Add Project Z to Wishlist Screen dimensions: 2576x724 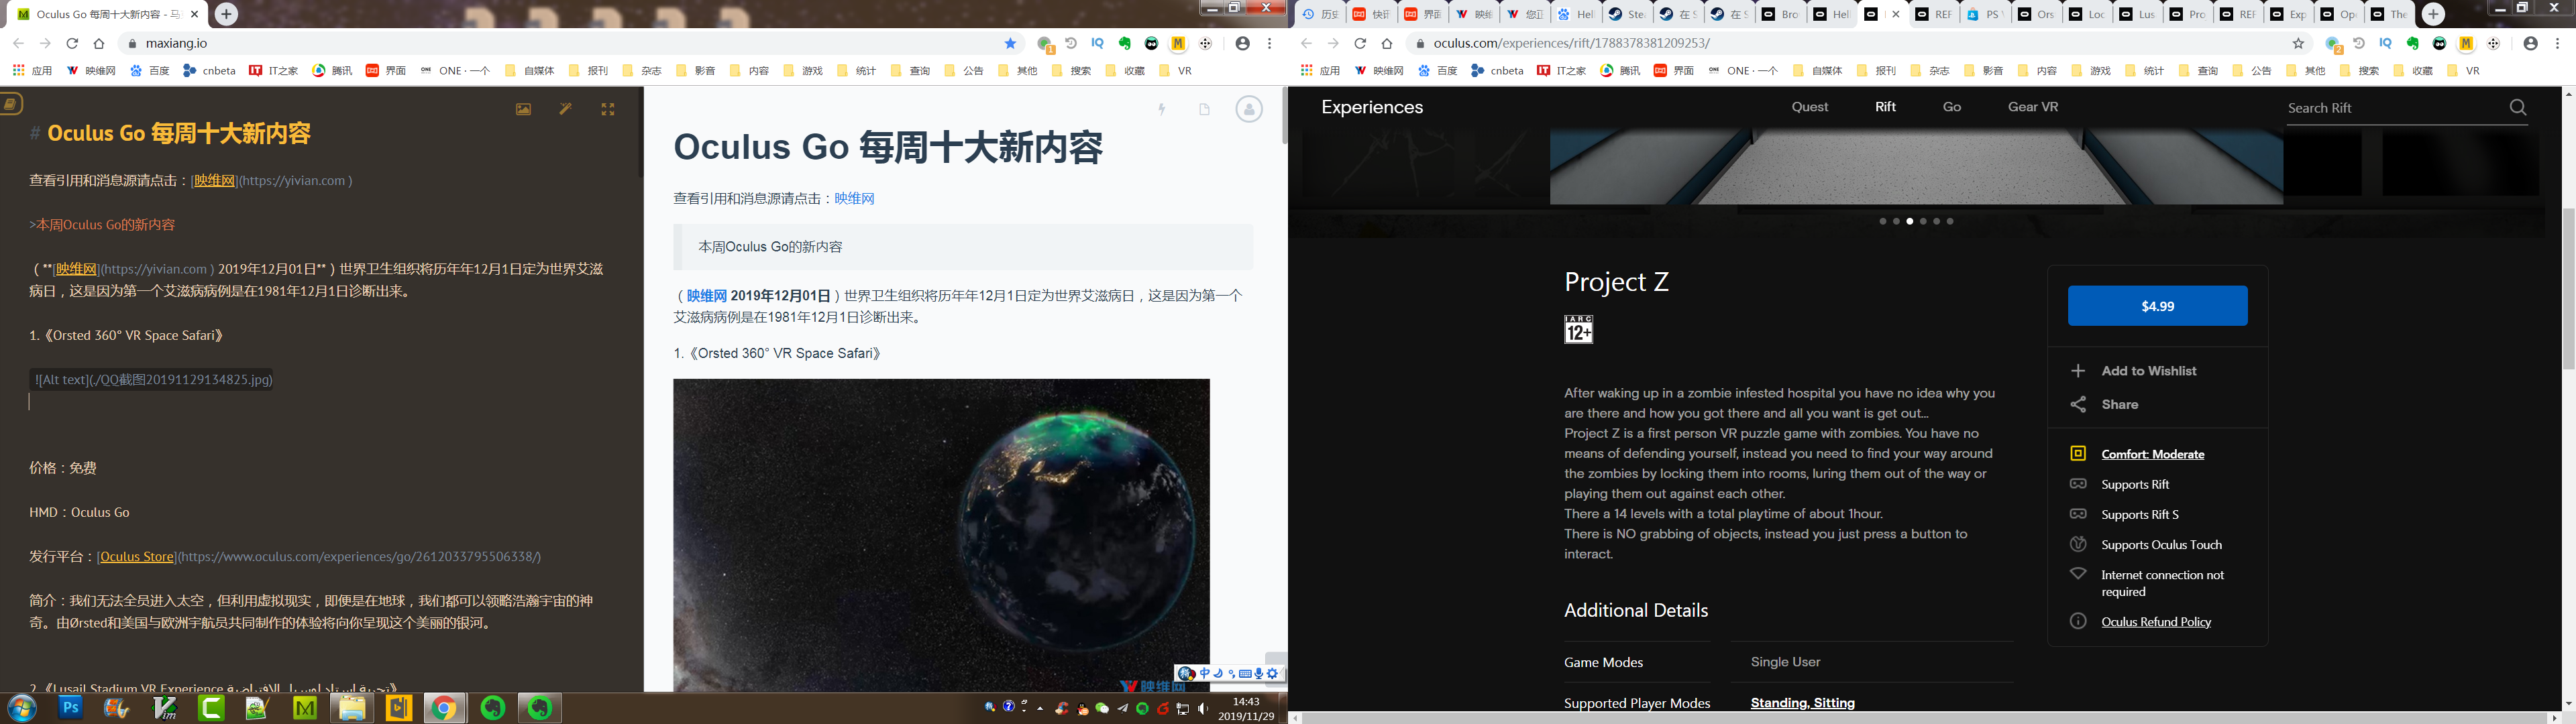click(2148, 371)
